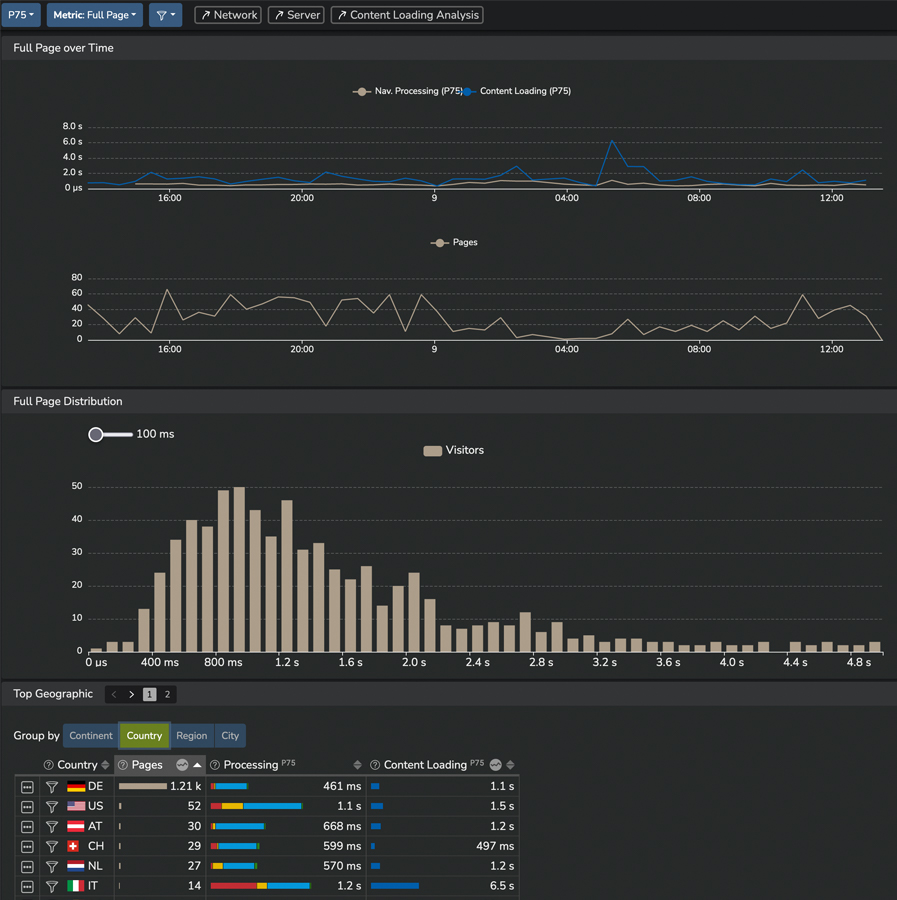Go to the next Top Geographic page
The image size is (897, 900).
pyautogui.click(x=131, y=695)
